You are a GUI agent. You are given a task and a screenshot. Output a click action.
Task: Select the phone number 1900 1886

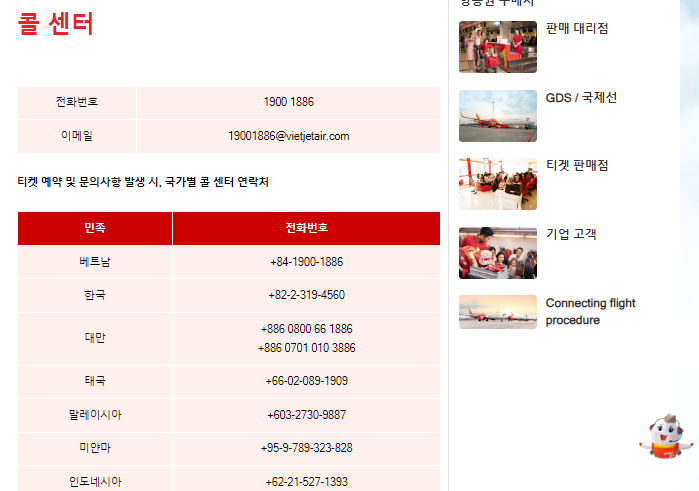click(x=288, y=102)
